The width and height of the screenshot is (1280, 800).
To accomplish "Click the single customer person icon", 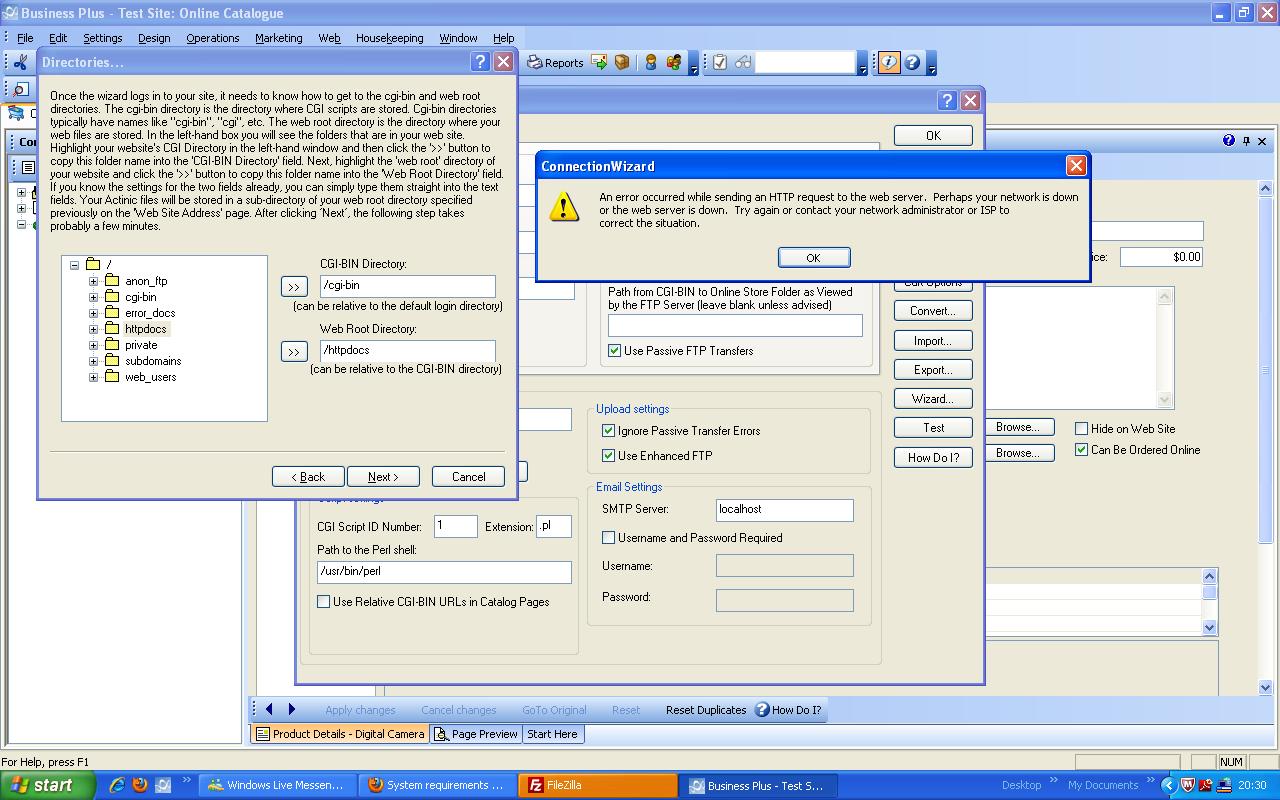I will pos(651,63).
